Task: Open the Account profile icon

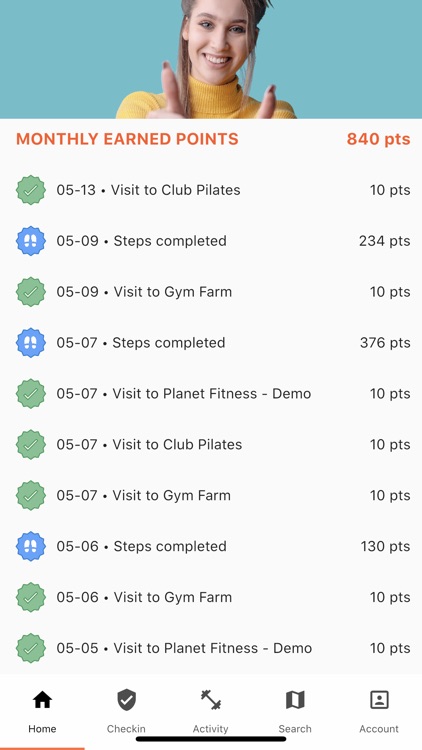Action: tap(379, 700)
